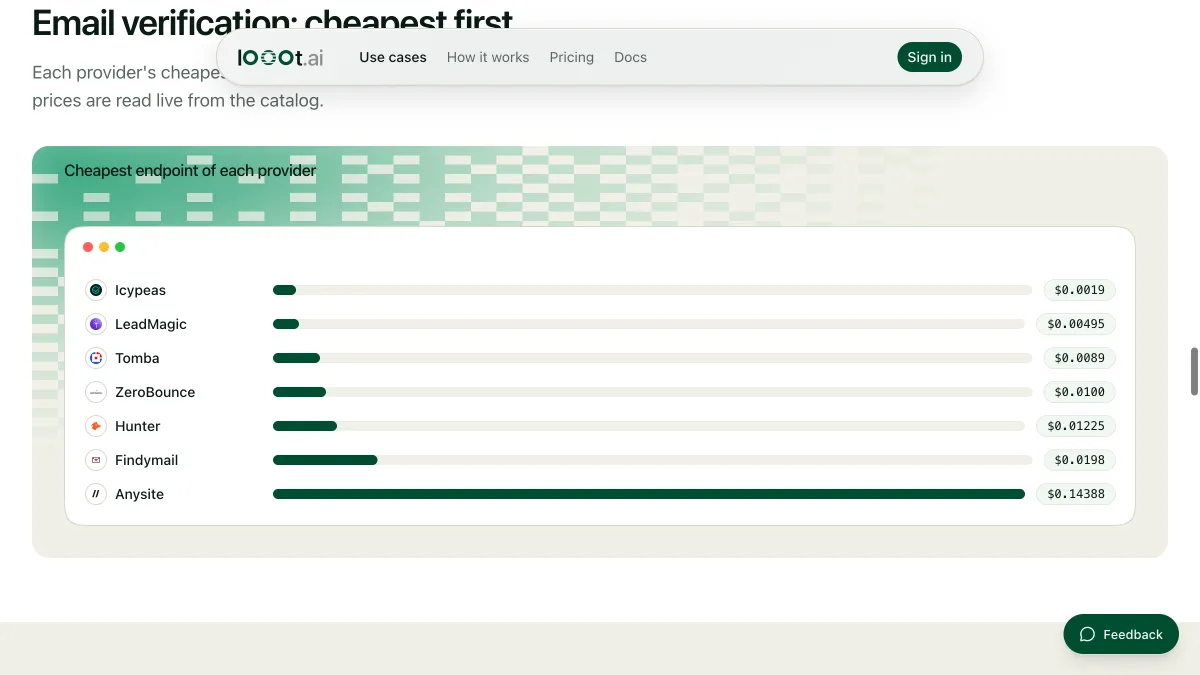Open the Feedback button
Screen dimensions: 1200x675
tap(1121, 634)
